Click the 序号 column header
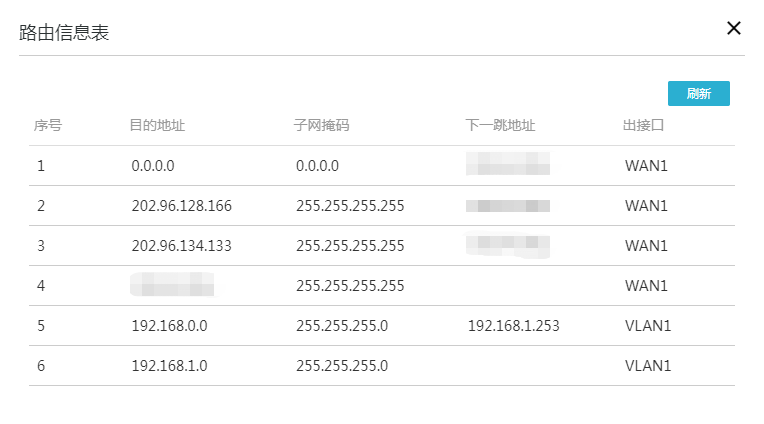Screen dimensions: 764x424 point(48,126)
